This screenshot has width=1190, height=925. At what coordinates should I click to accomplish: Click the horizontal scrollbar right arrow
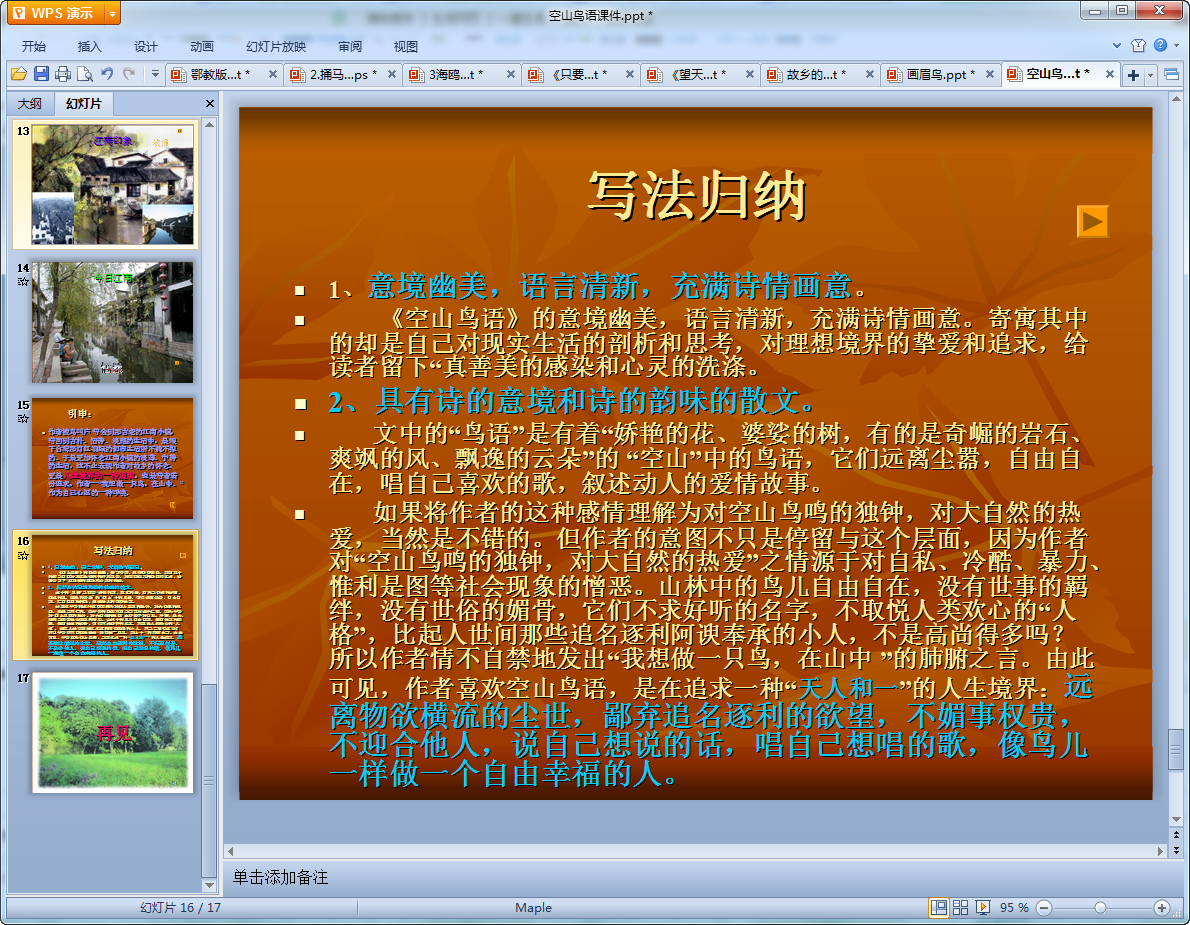coord(1160,851)
